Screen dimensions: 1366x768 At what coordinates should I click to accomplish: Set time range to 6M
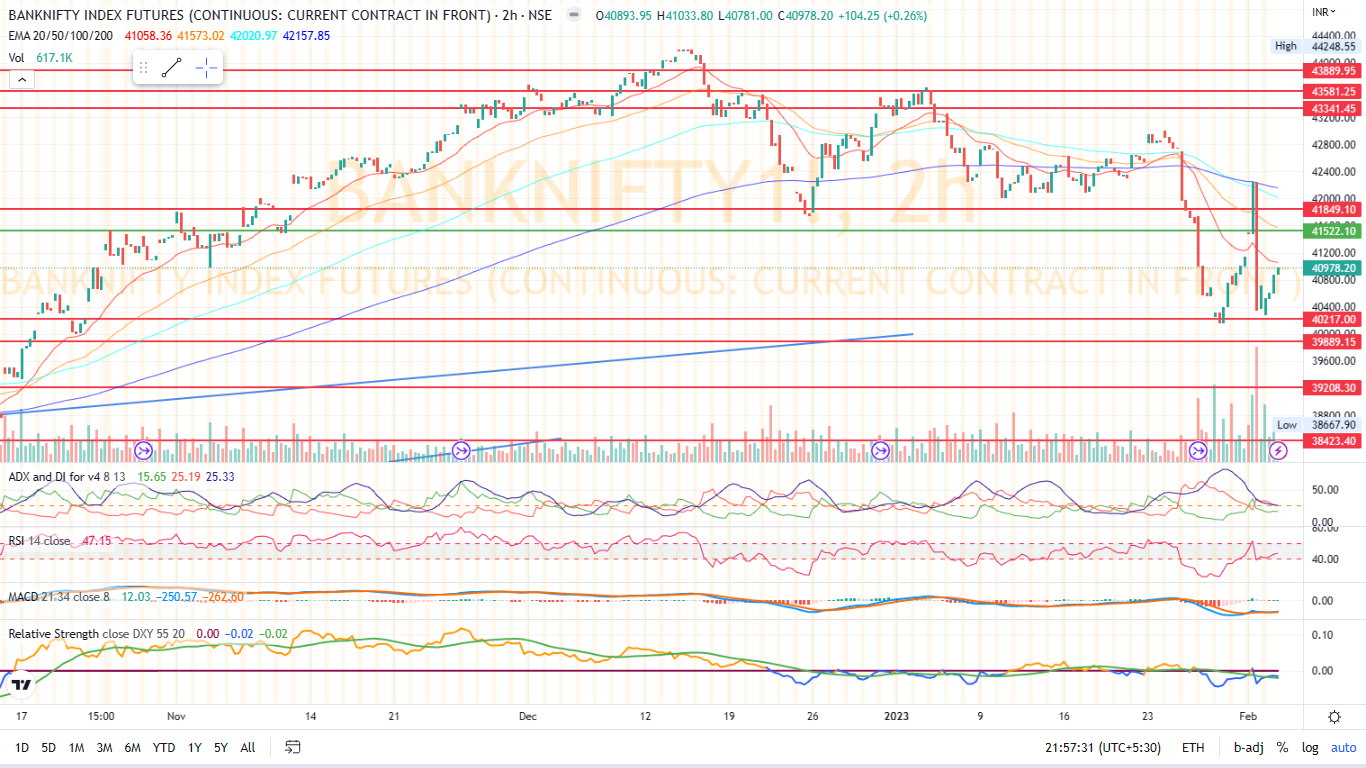tap(132, 747)
